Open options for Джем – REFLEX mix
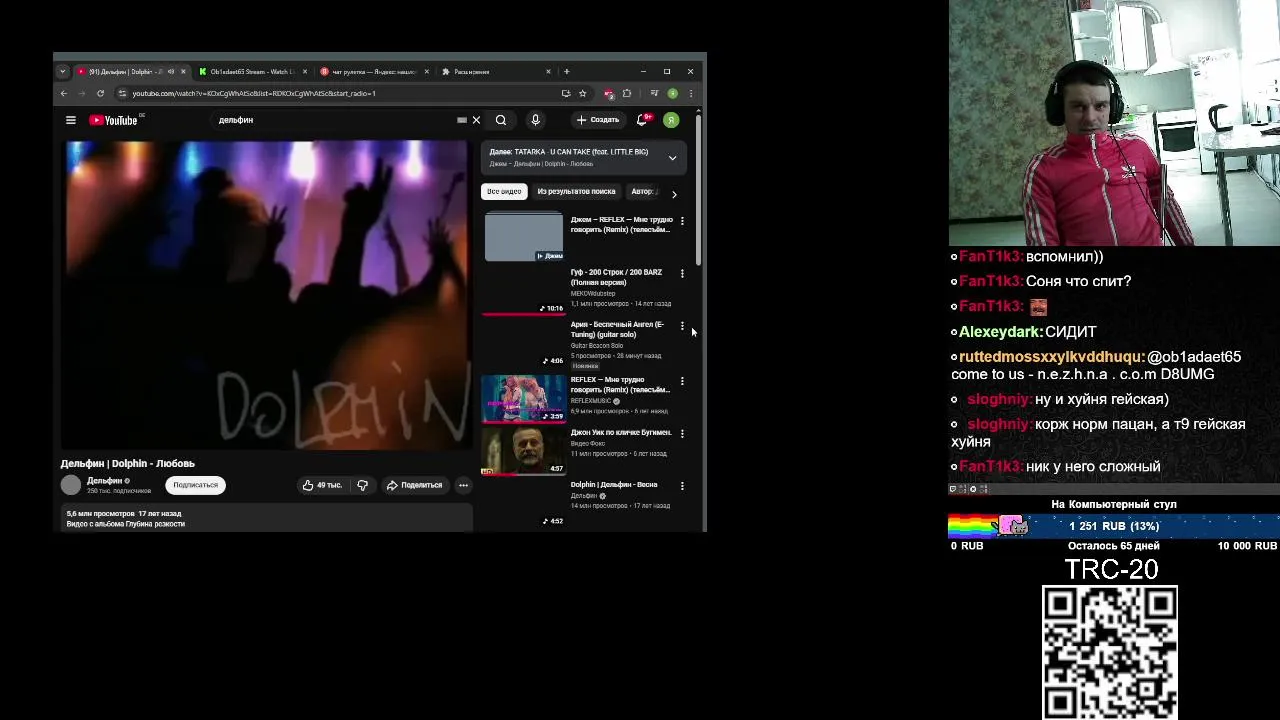The height and width of the screenshot is (720, 1280). (682, 220)
